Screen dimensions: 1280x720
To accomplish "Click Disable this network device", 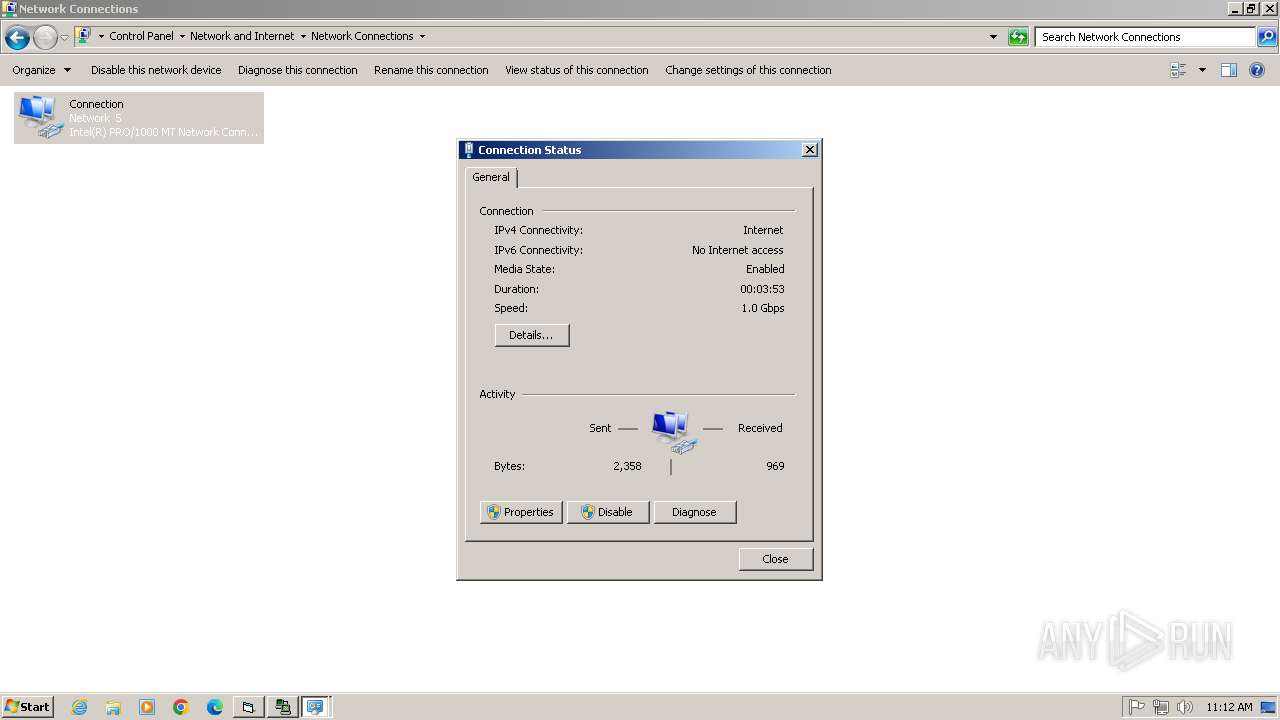I will pyautogui.click(x=156, y=70).
